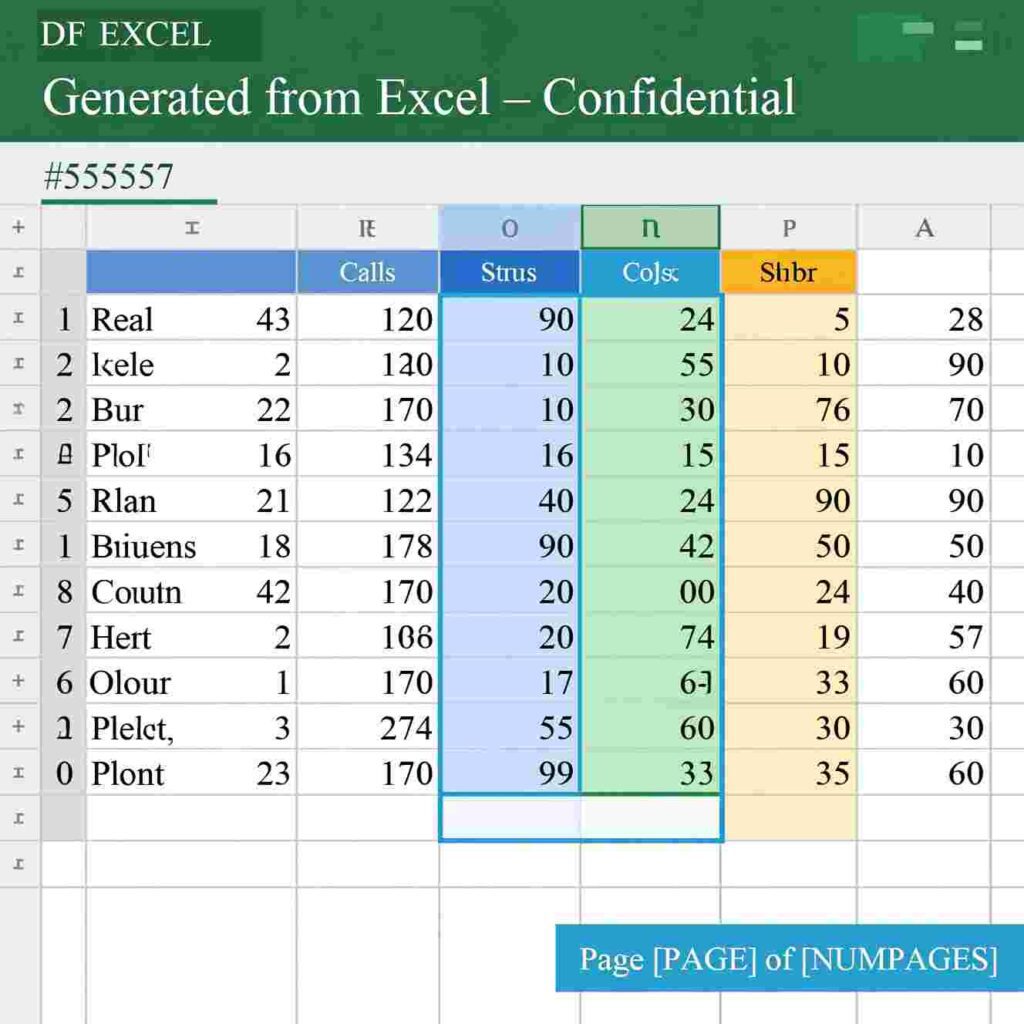Click the marker icon beside the Real row
The height and width of the screenshot is (1024, 1024).
click(x=20, y=320)
